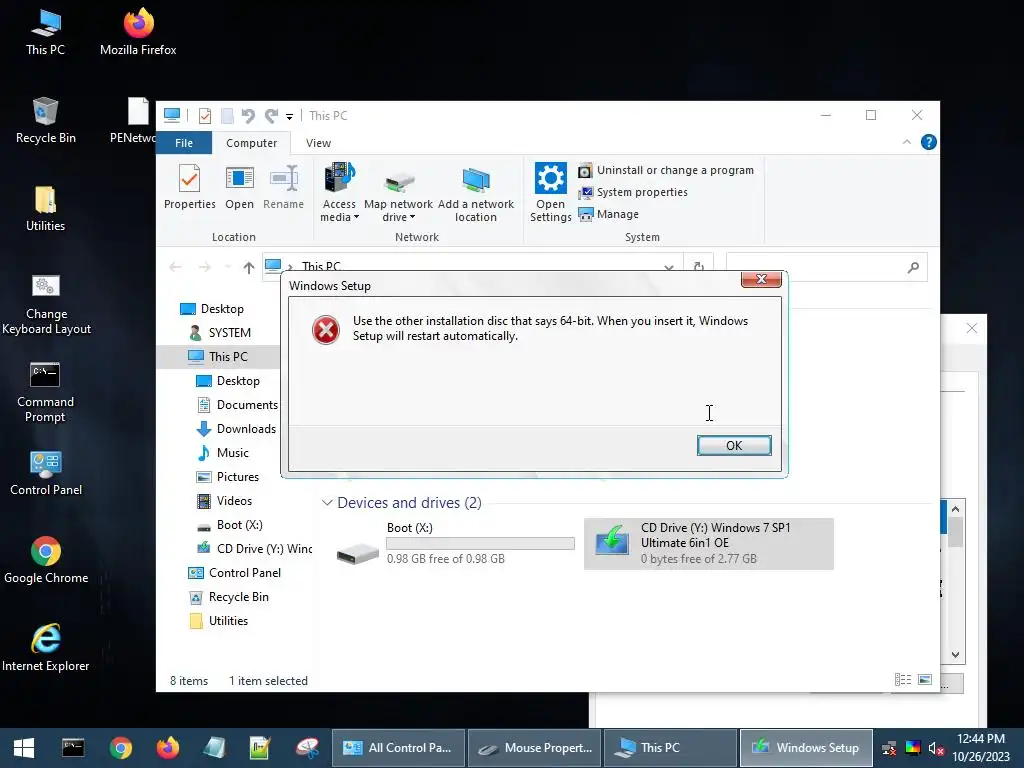The height and width of the screenshot is (768, 1024).
Task: Click the Refresh button beside the address bar
Action: point(699,266)
